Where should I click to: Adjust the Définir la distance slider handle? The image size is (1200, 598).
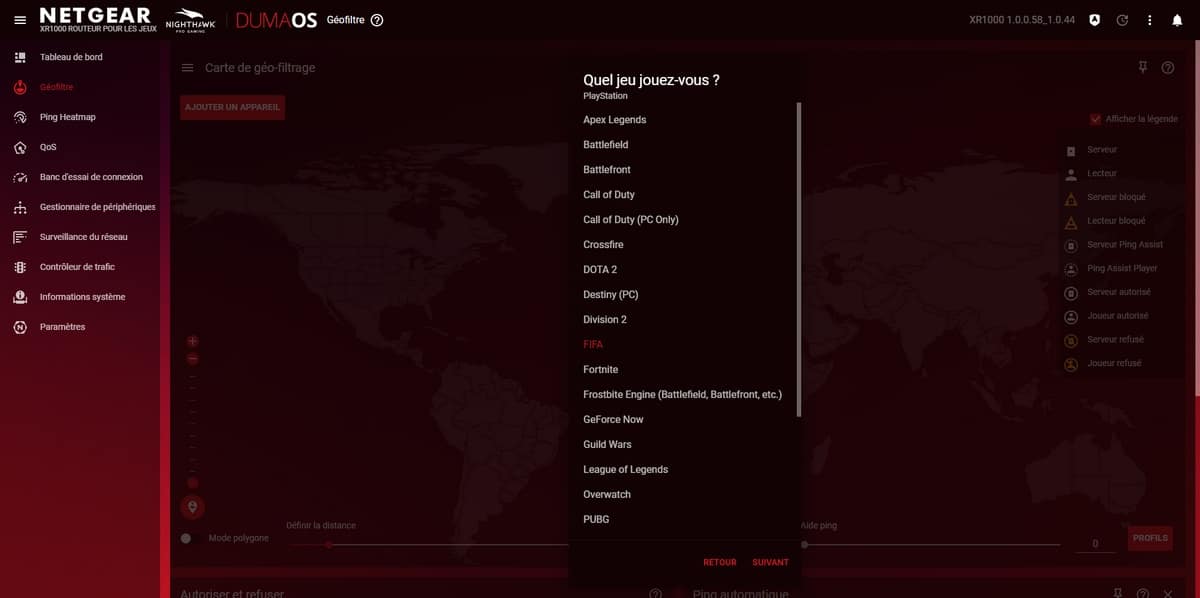328,545
